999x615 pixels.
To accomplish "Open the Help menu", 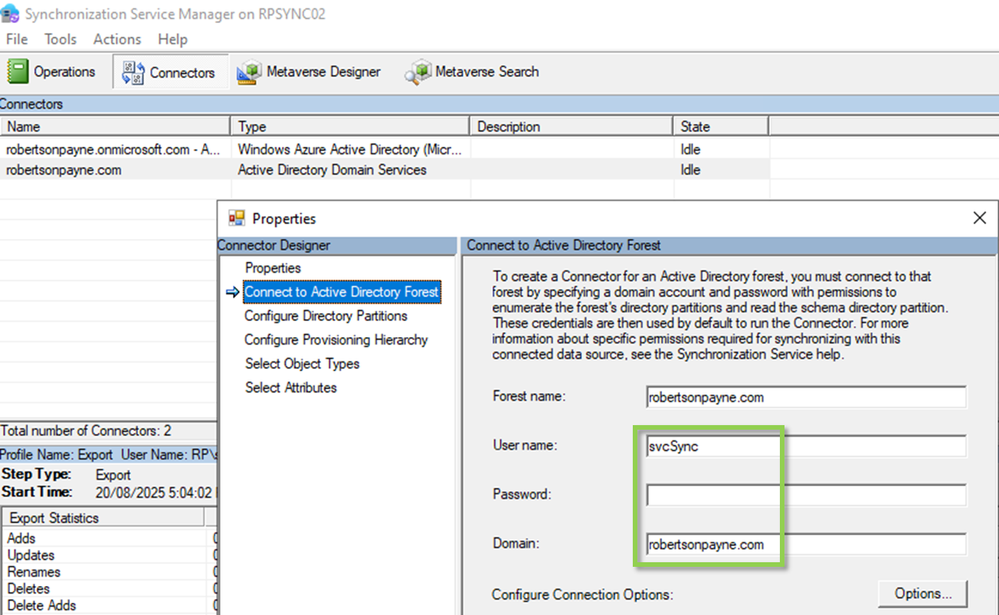I will (x=173, y=40).
